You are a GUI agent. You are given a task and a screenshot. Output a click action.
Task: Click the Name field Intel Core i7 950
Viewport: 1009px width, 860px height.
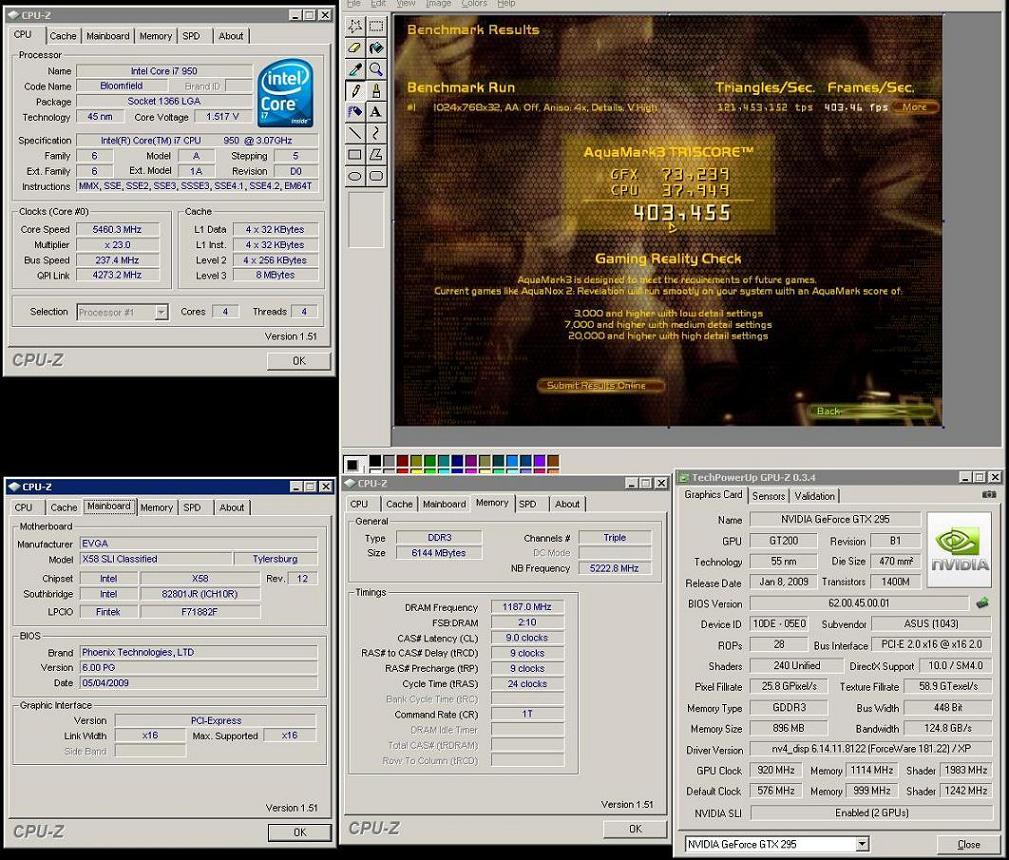164,71
